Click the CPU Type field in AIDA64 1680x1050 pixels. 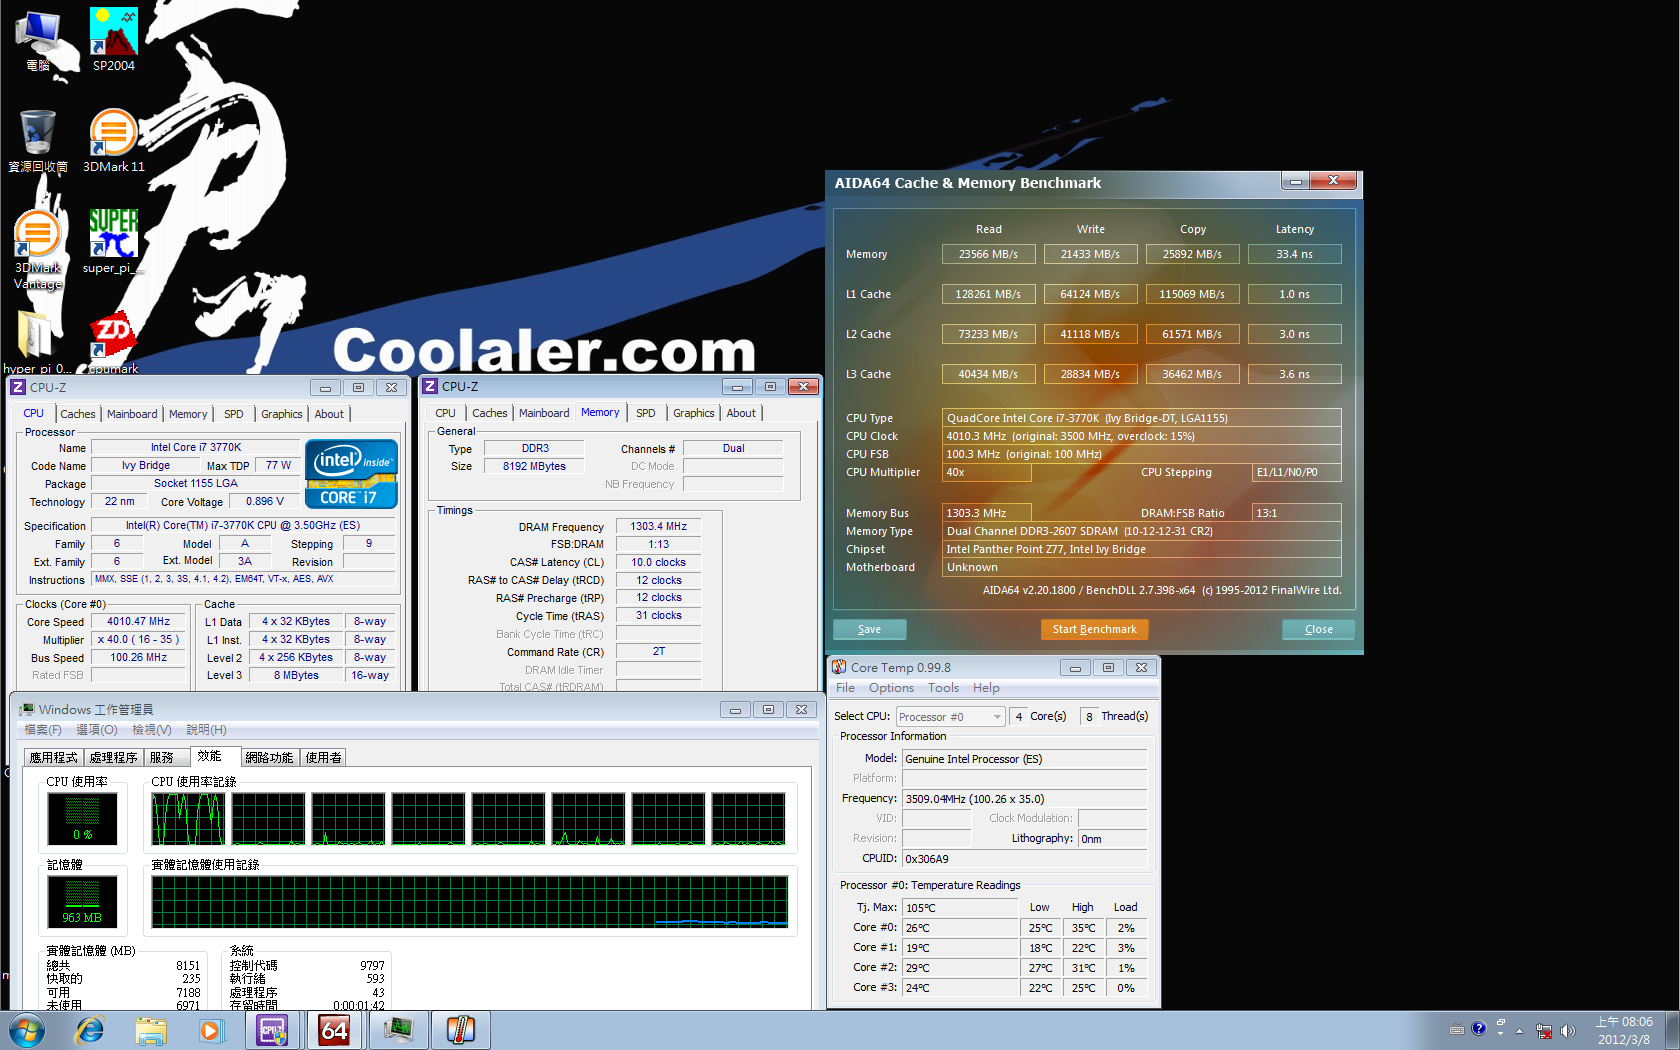1141,418
